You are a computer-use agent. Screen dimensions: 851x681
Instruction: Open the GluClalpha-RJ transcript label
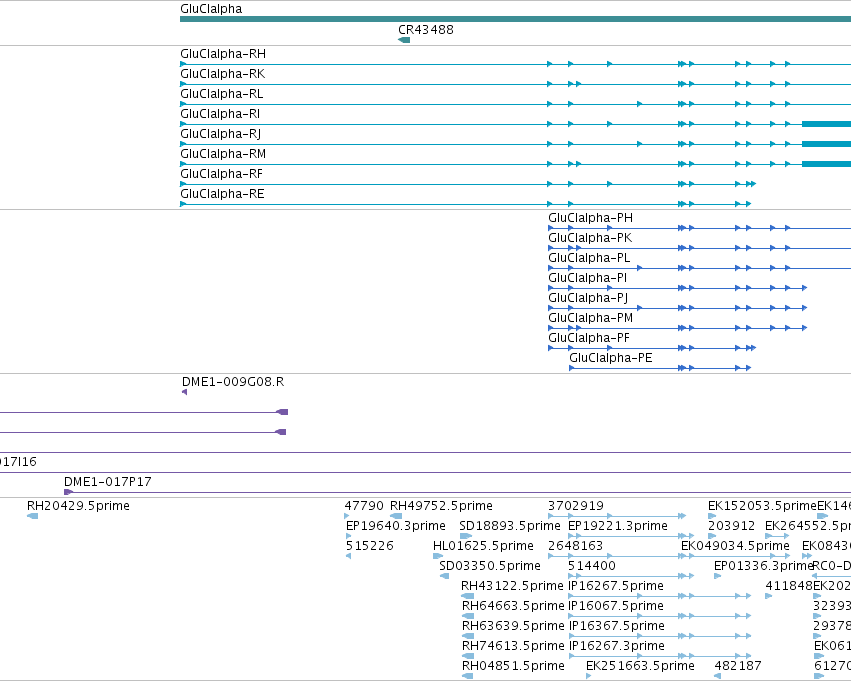coord(221,134)
